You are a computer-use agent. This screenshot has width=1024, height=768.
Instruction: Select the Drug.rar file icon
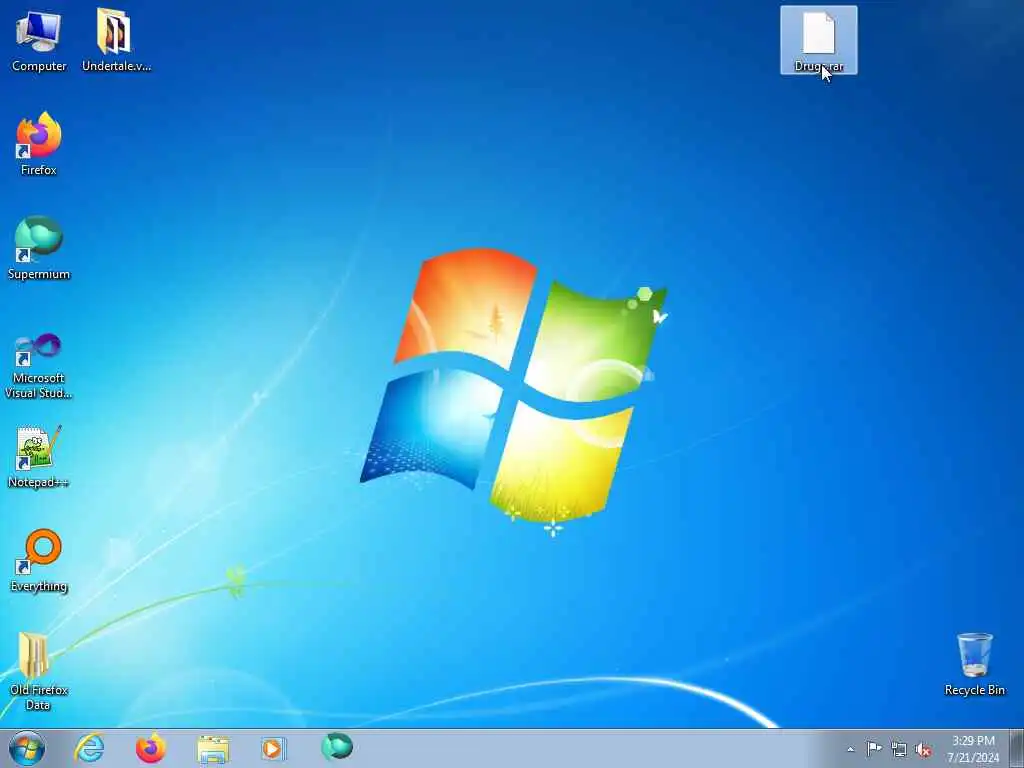[x=819, y=40]
